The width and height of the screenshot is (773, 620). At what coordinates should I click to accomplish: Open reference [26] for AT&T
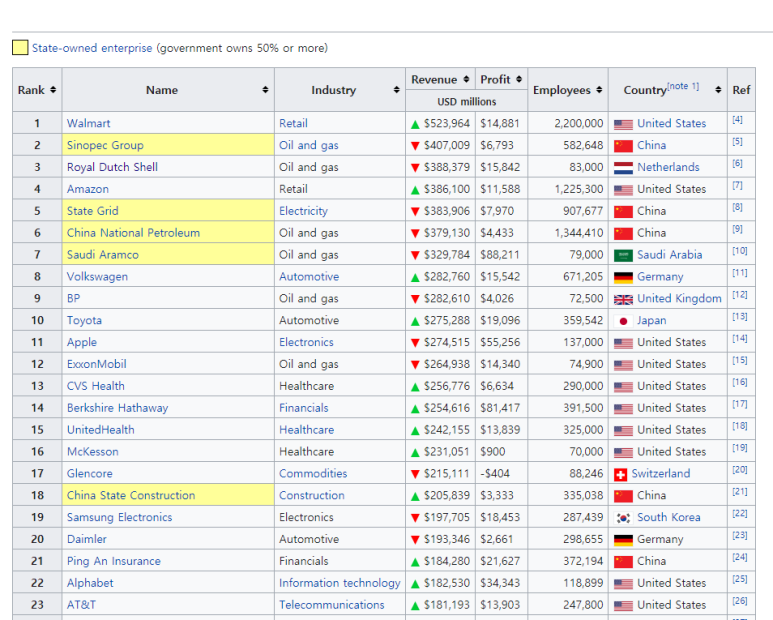pos(739,601)
